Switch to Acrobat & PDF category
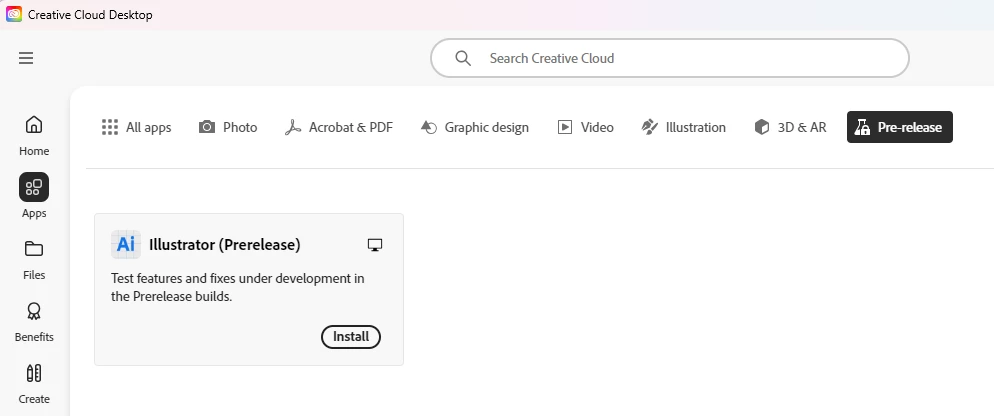Viewport: 994px width, 416px height. click(339, 127)
